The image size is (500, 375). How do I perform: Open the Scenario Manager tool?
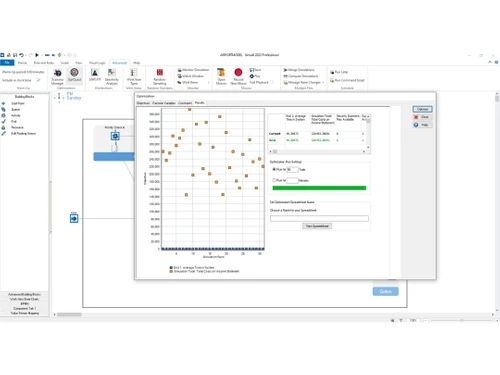point(57,76)
